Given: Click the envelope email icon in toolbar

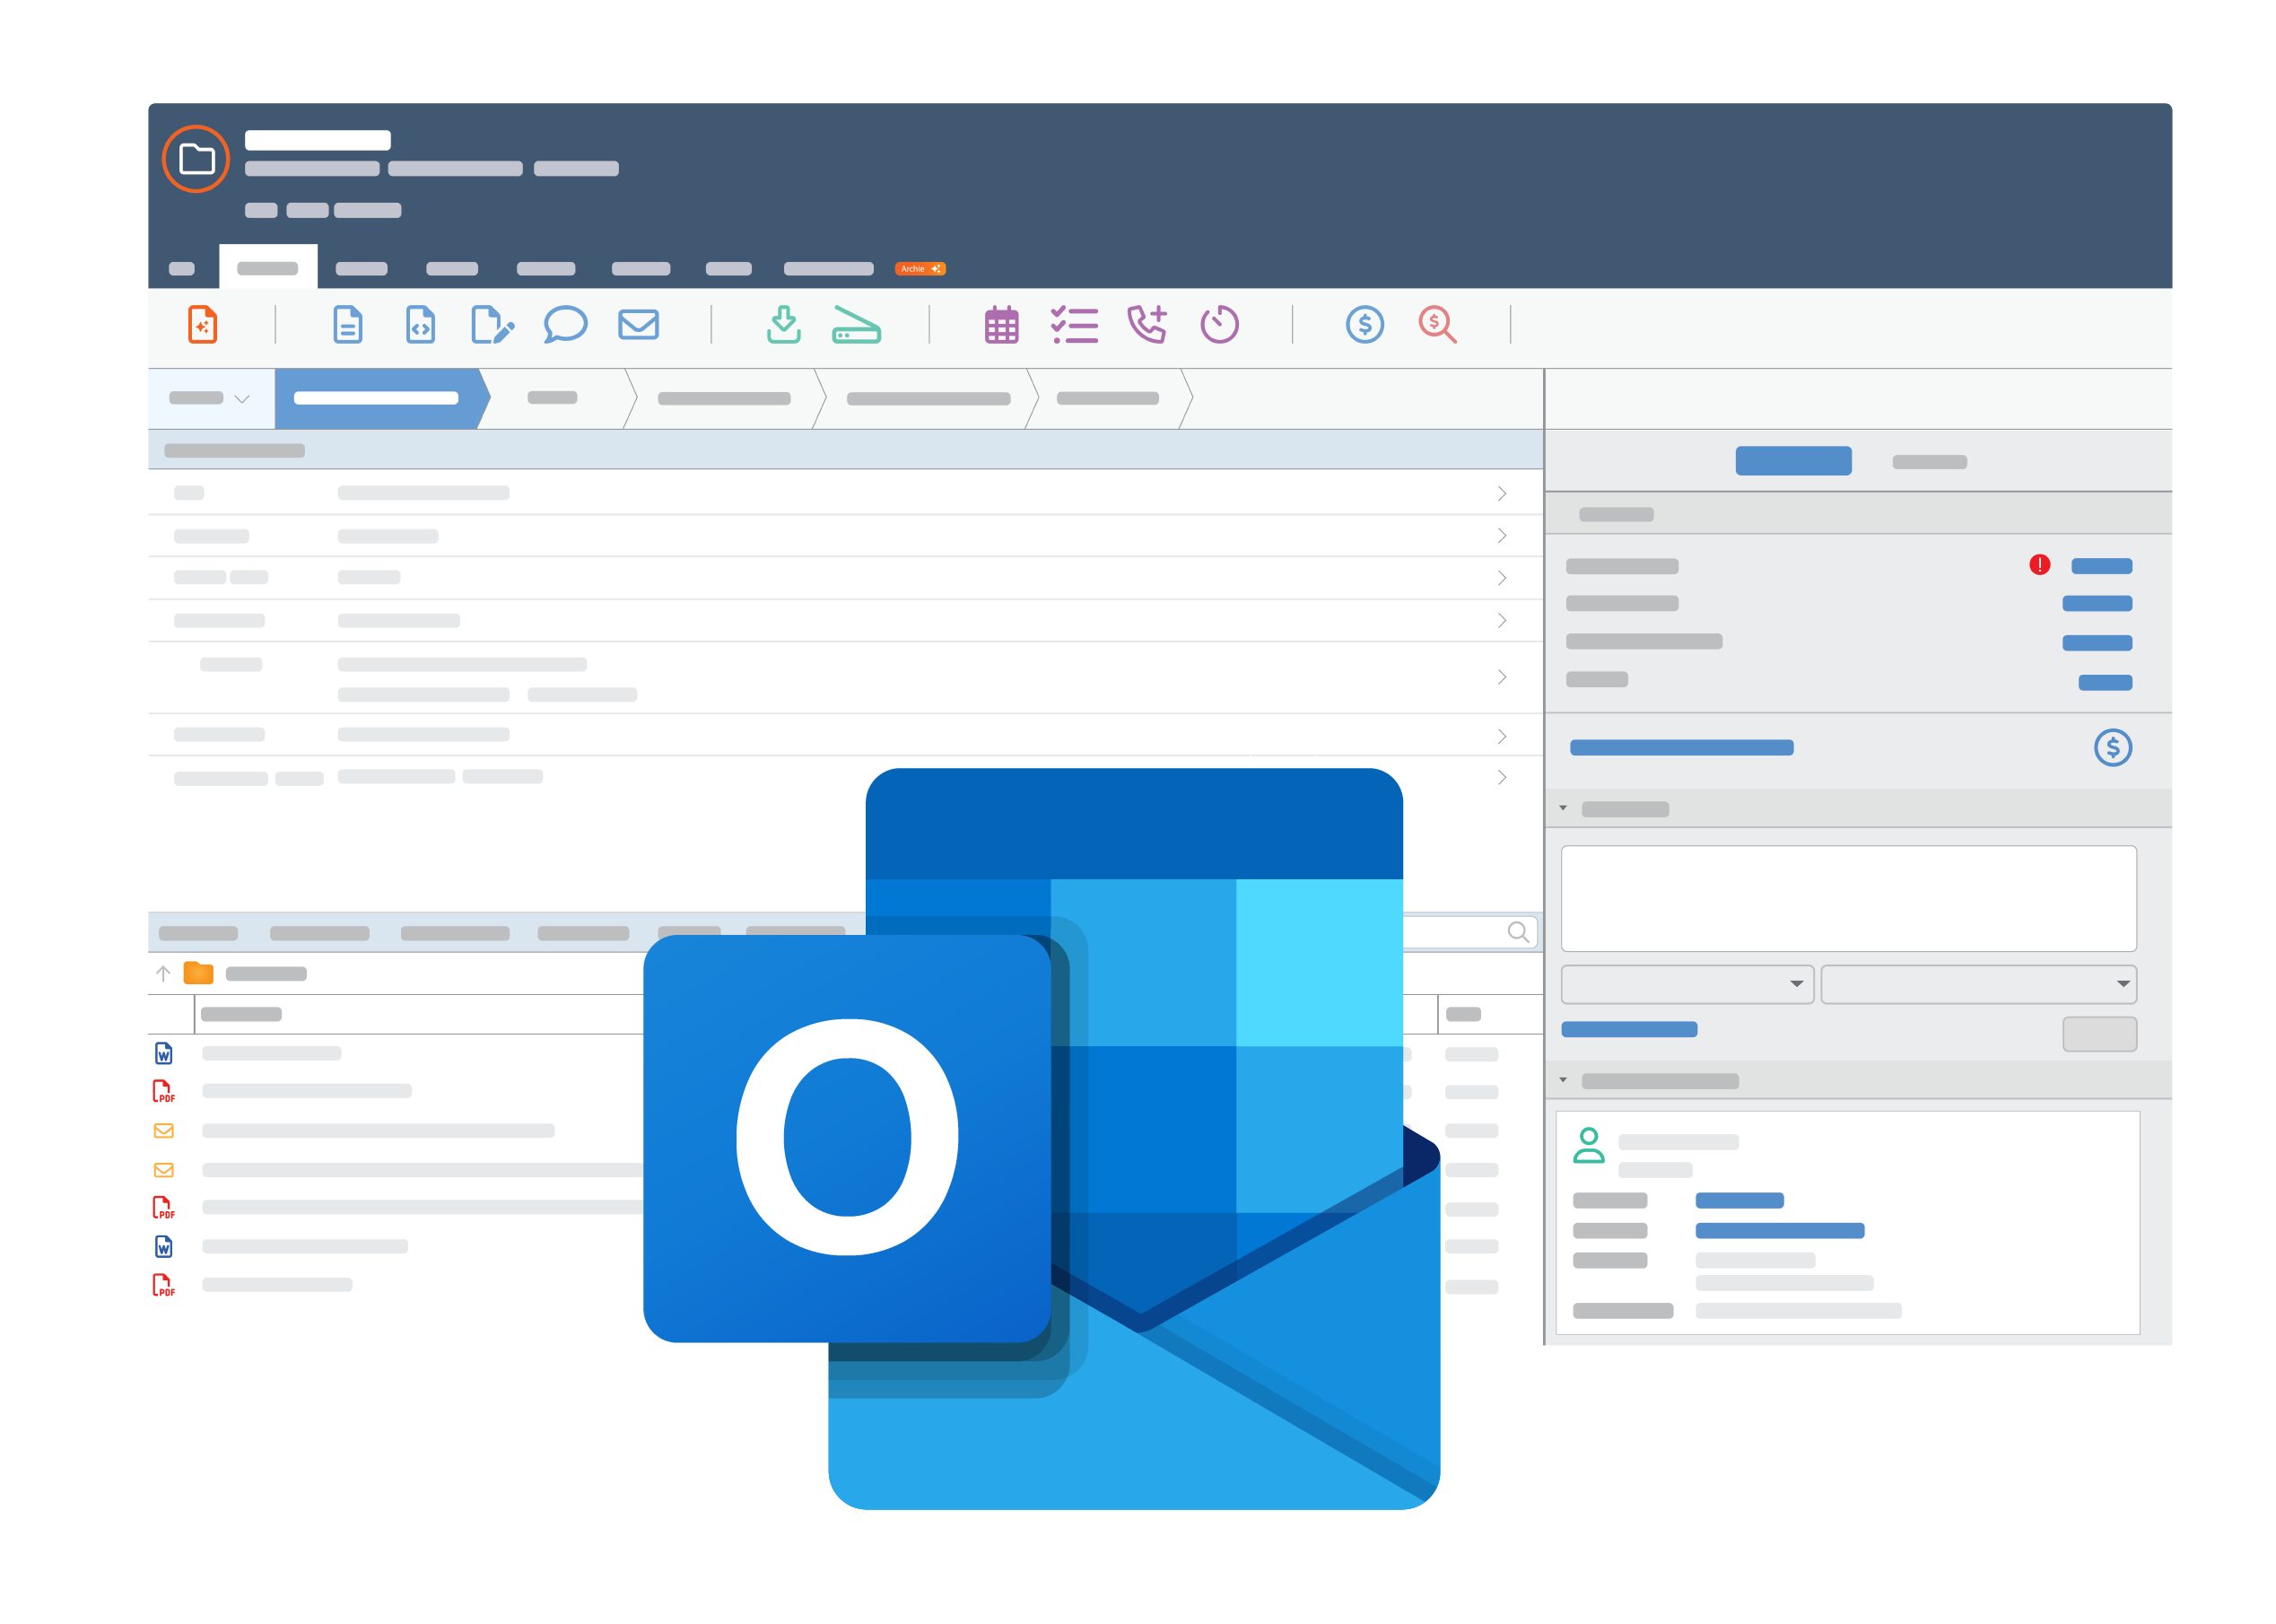Looking at the screenshot, I should 638,325.
